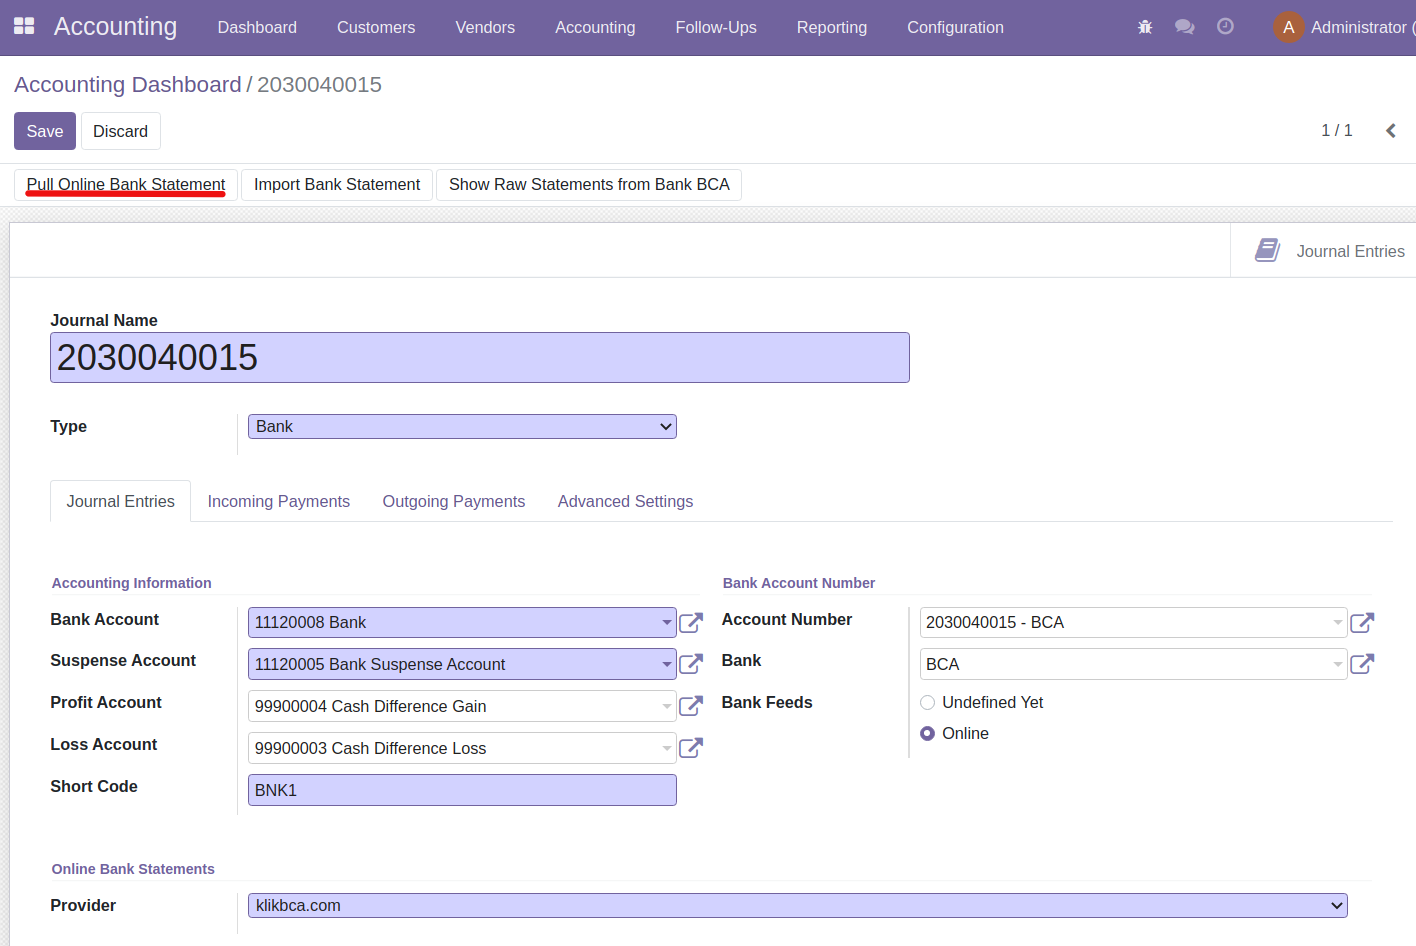Click the Short Code field BNK1

(462, 790)
